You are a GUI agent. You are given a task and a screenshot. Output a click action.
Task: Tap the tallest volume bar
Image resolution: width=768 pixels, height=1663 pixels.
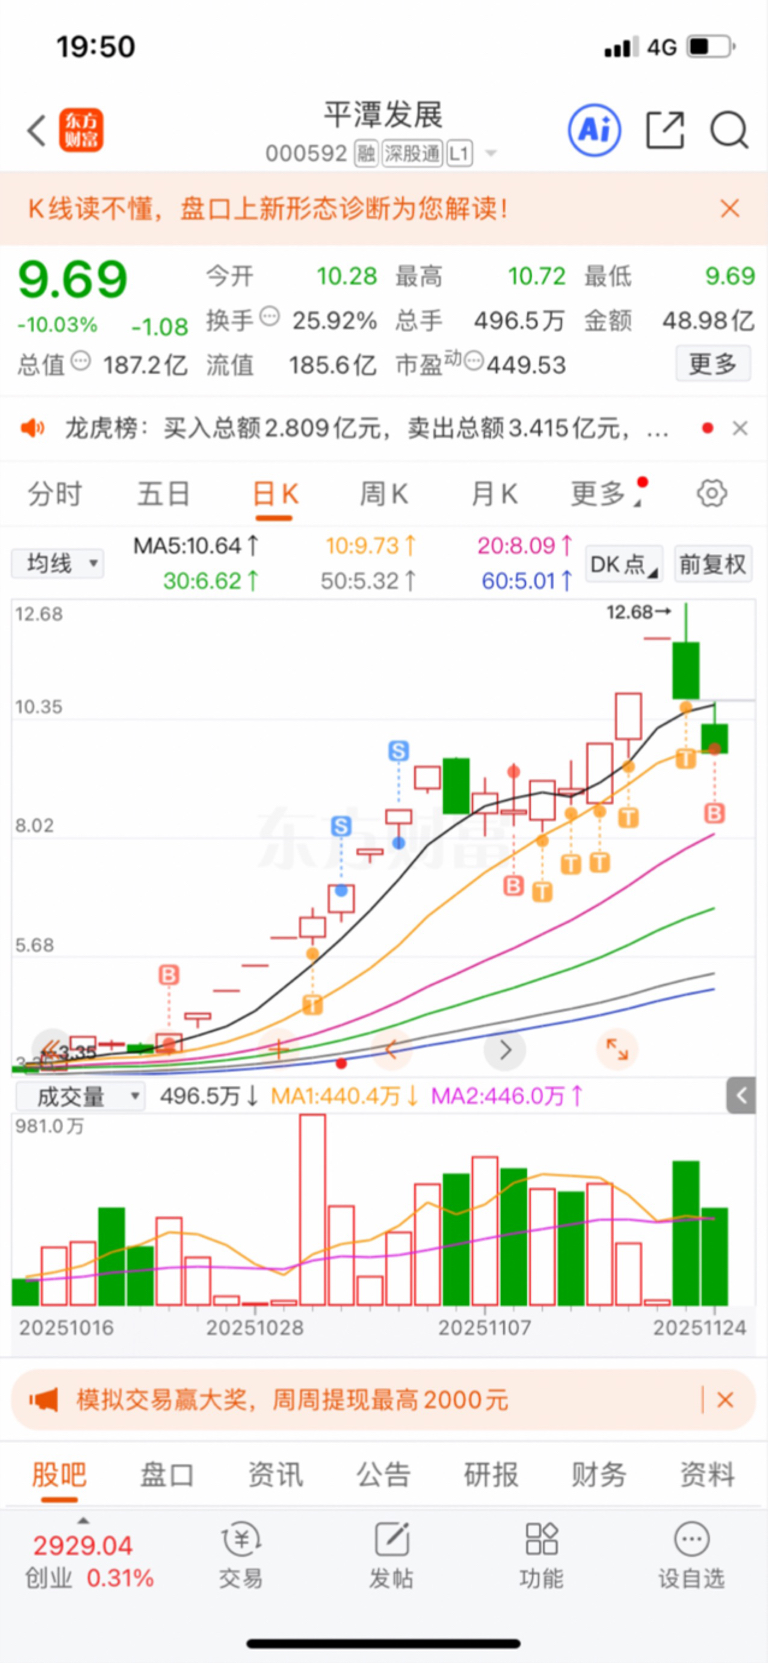tap(313, 1210)
